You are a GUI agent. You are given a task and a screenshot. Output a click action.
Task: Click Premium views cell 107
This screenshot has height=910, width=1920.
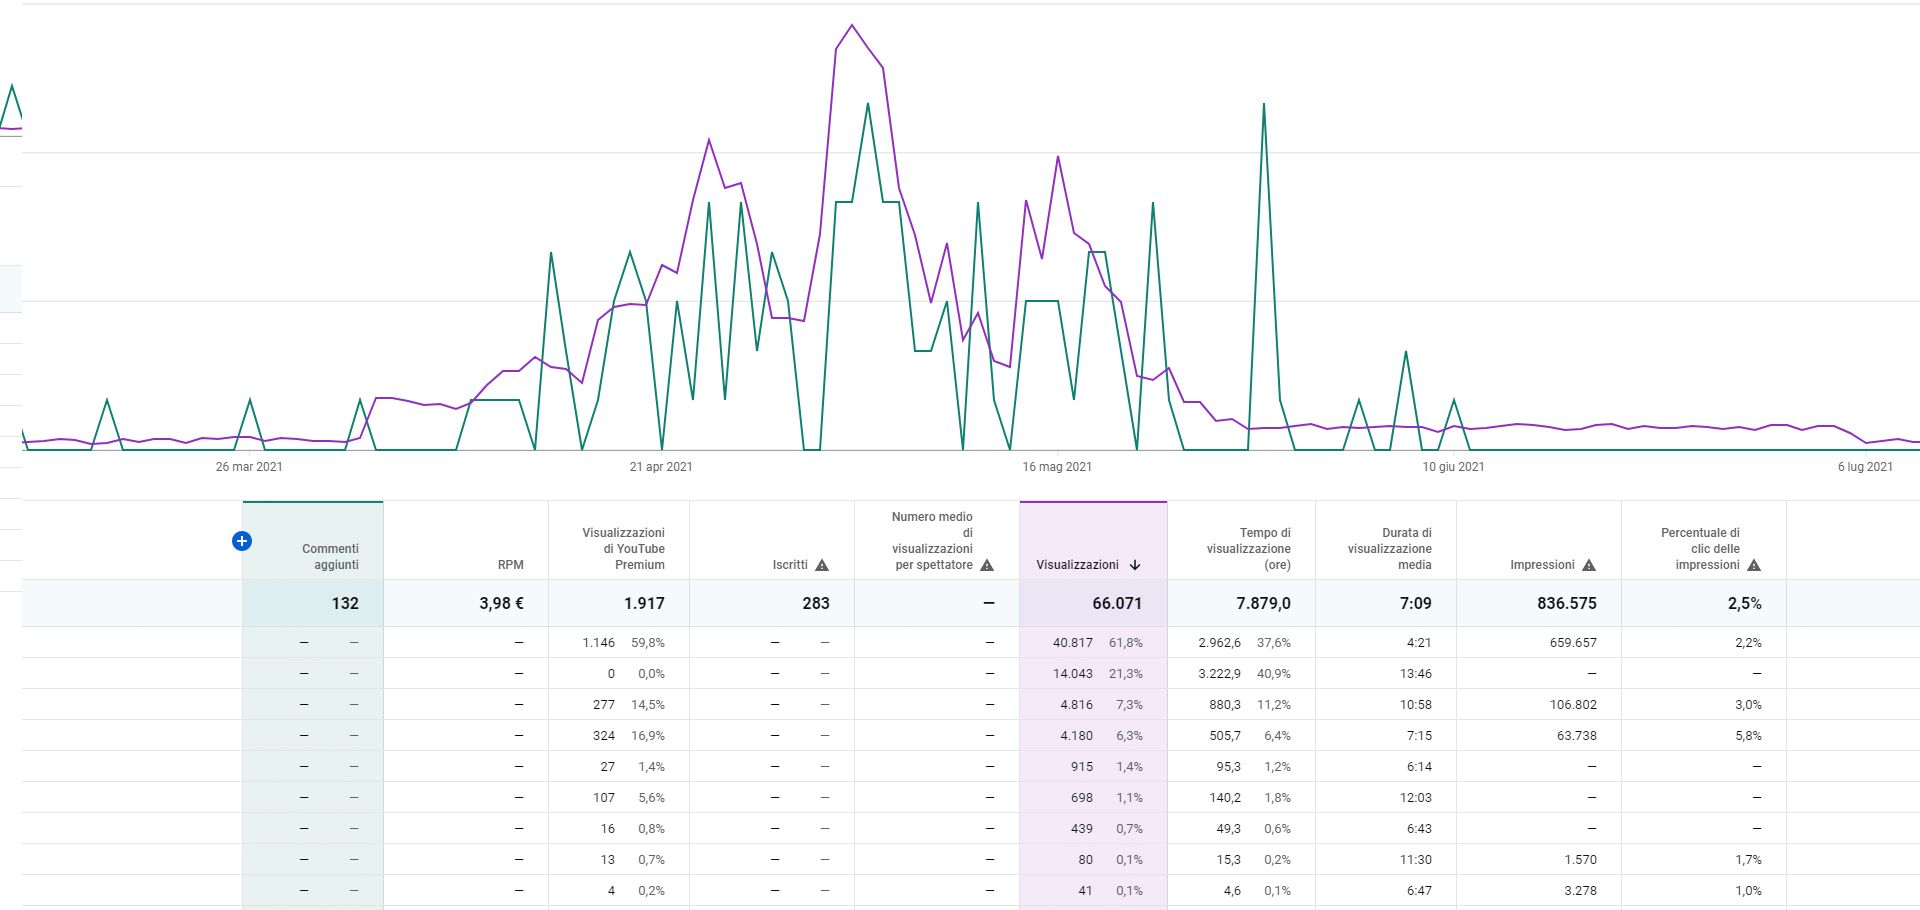[x=604, y=798]
